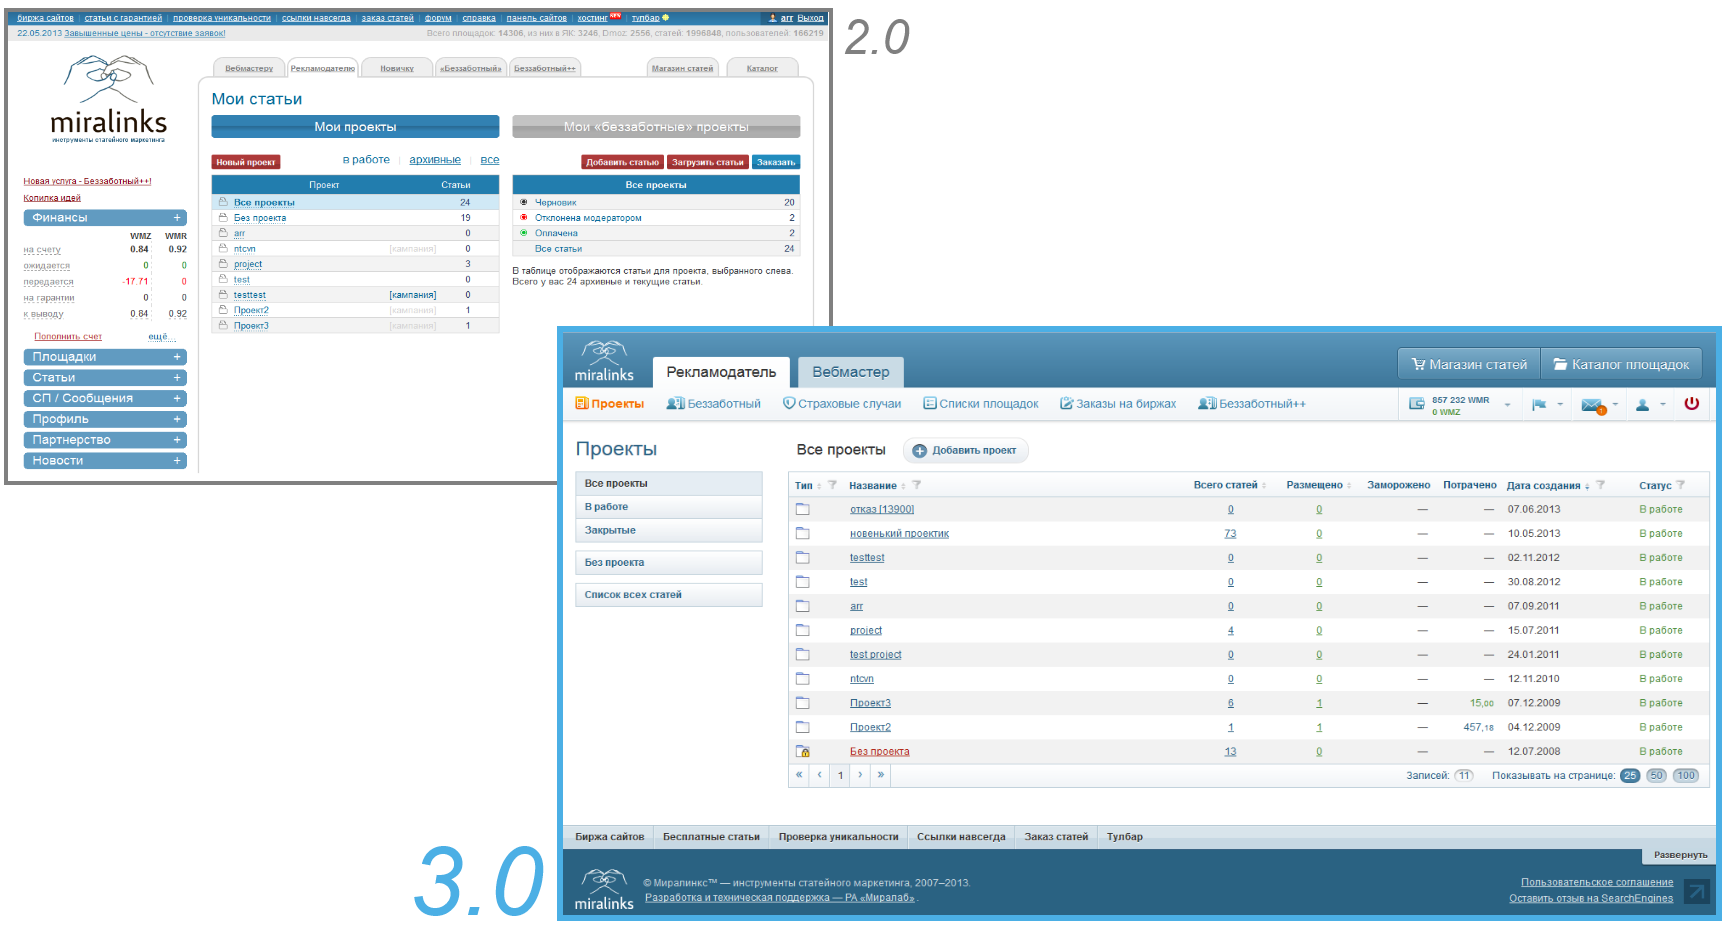Open the Новичку tab in 2.0 window
1728x928 pixels.
pyautogui.click(x=397, y=68)
